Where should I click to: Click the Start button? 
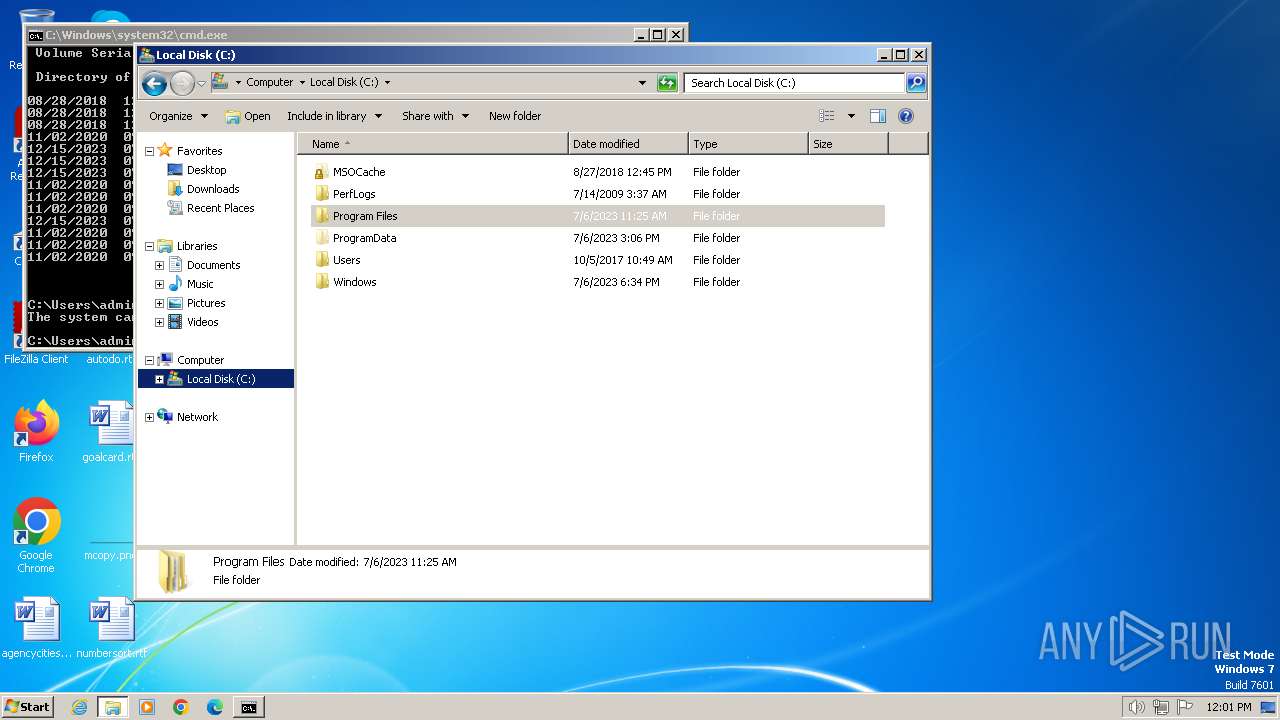click(28, 706)
